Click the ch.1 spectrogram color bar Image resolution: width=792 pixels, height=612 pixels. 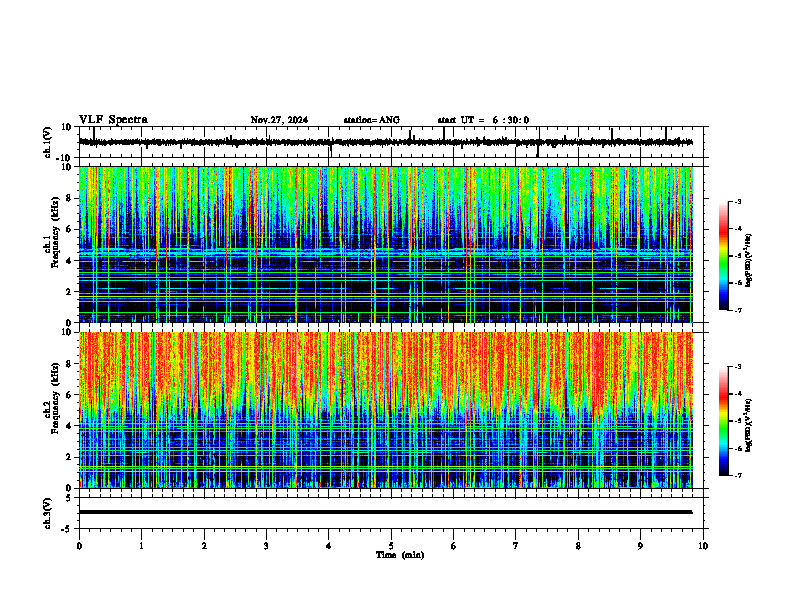click(x=724, y=256)
